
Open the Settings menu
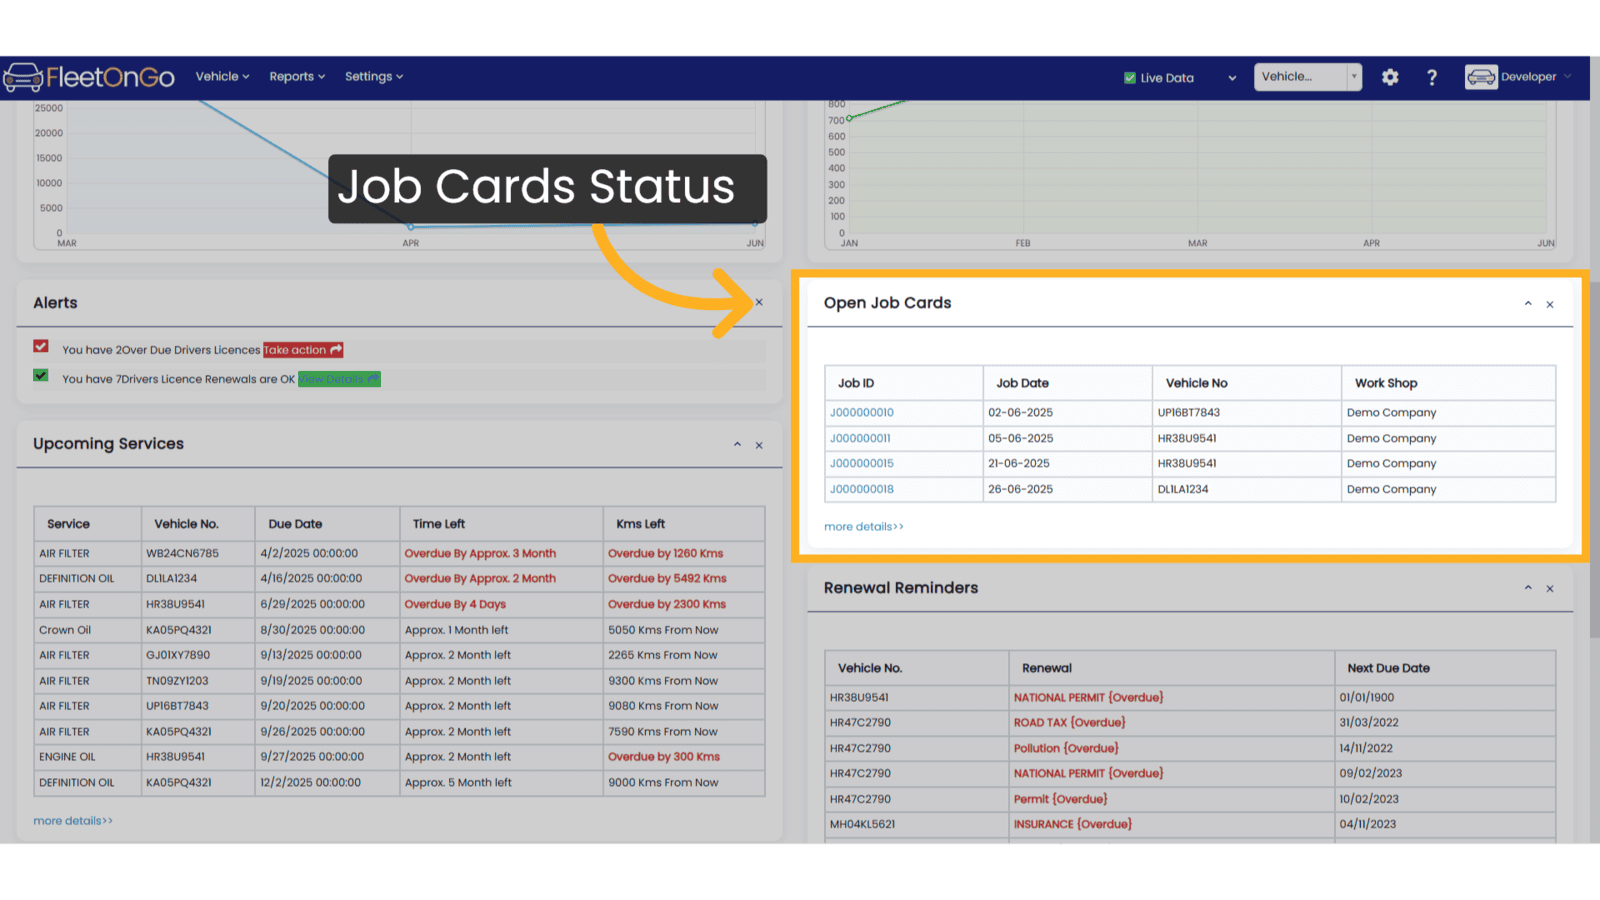coord(374,77)
